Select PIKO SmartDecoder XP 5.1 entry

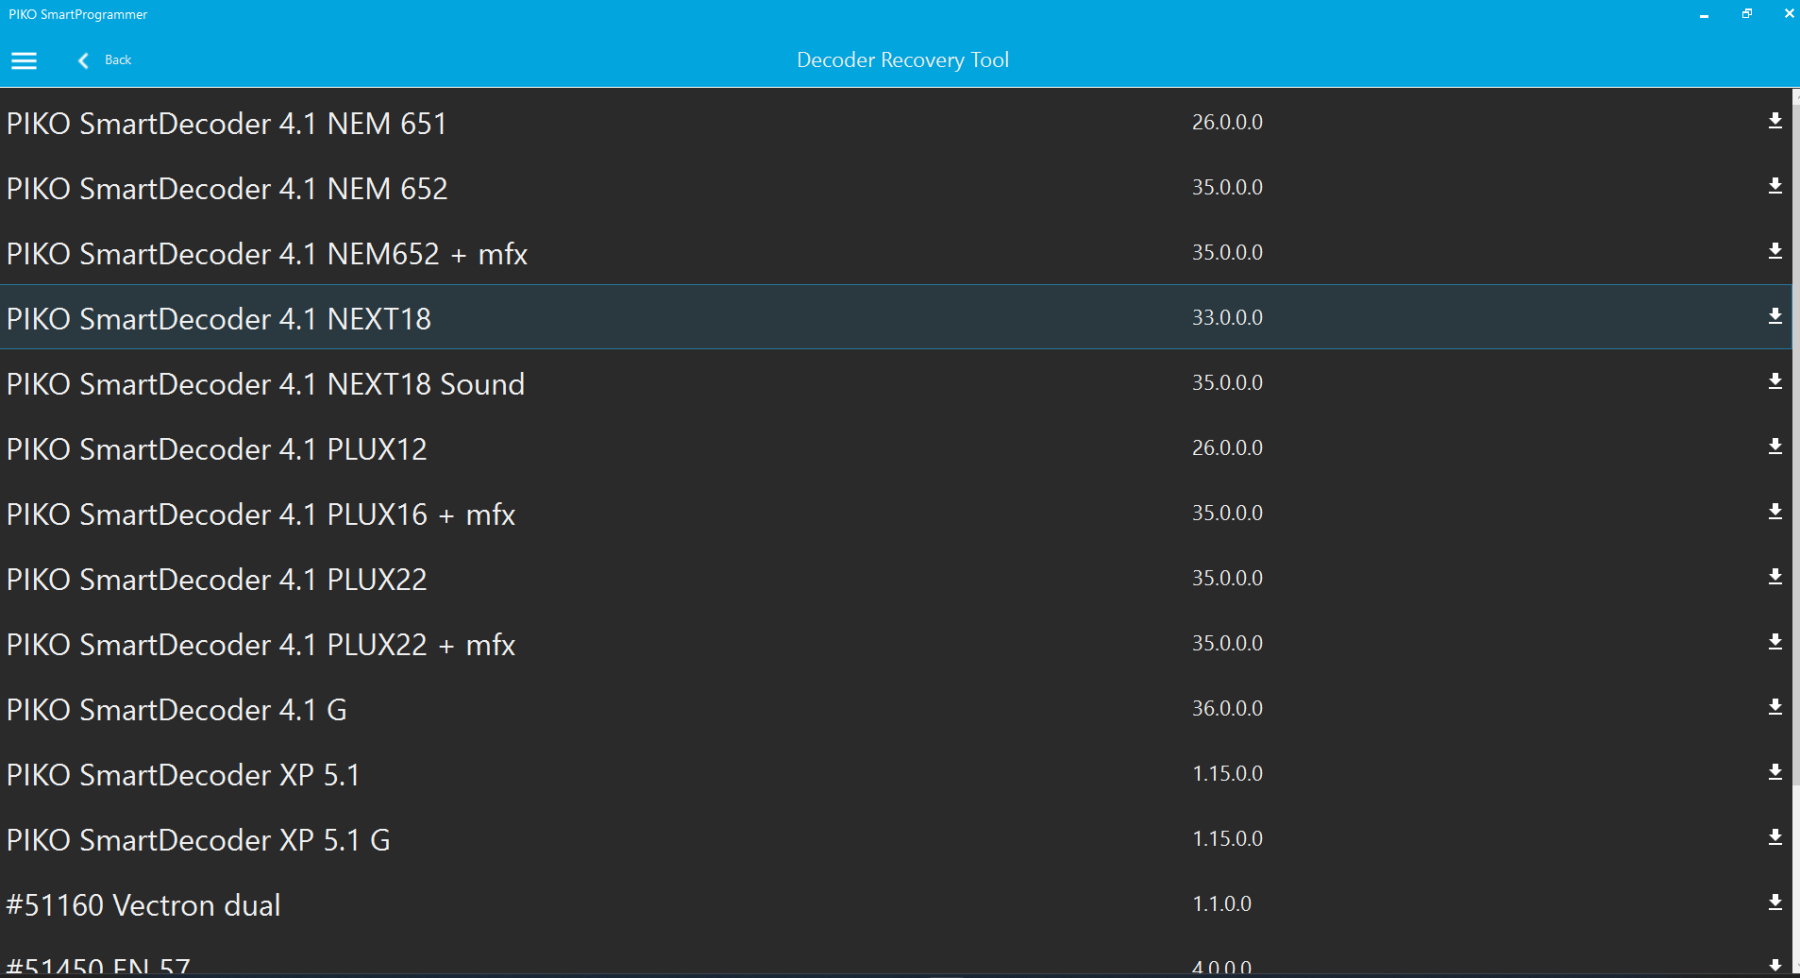895,773
